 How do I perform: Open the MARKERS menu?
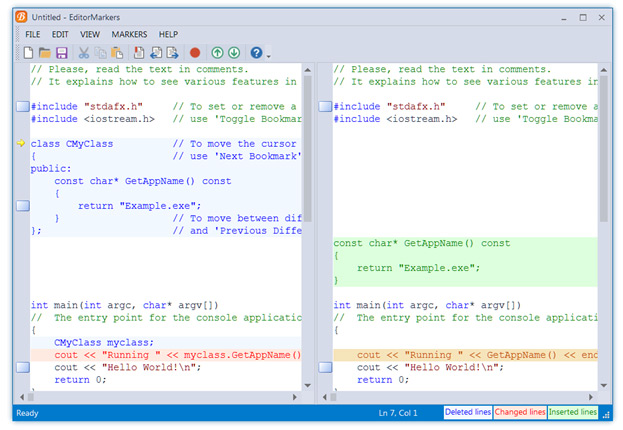[129, 34]
